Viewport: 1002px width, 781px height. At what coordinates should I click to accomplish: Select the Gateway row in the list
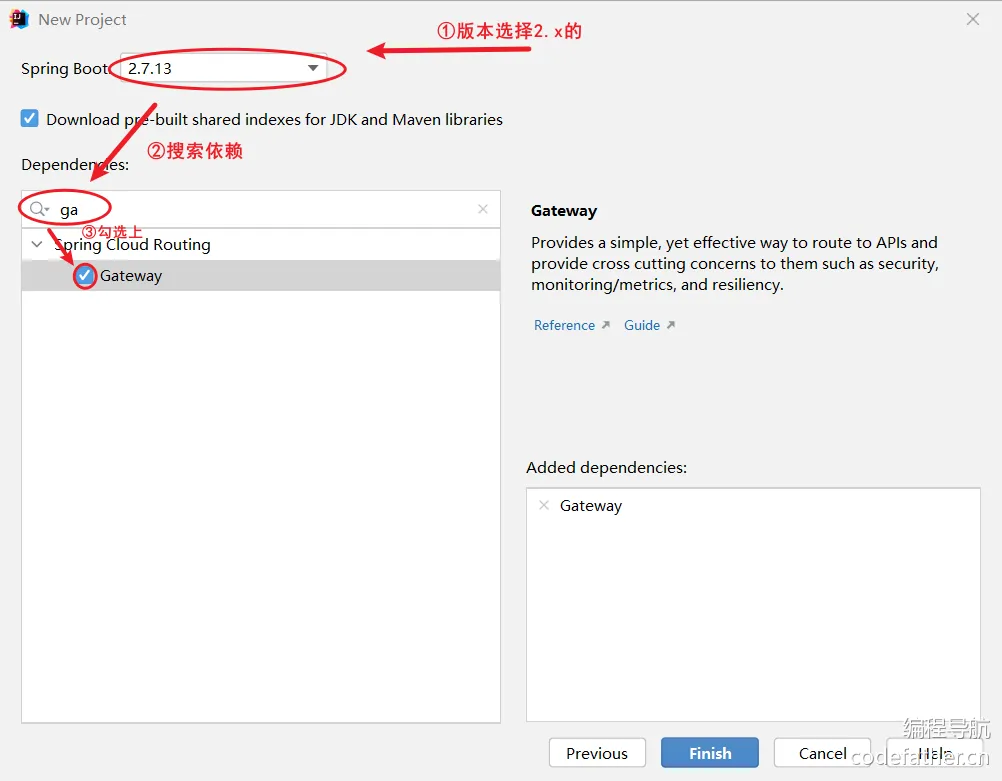pyautogui.click(x=261, y=275)
